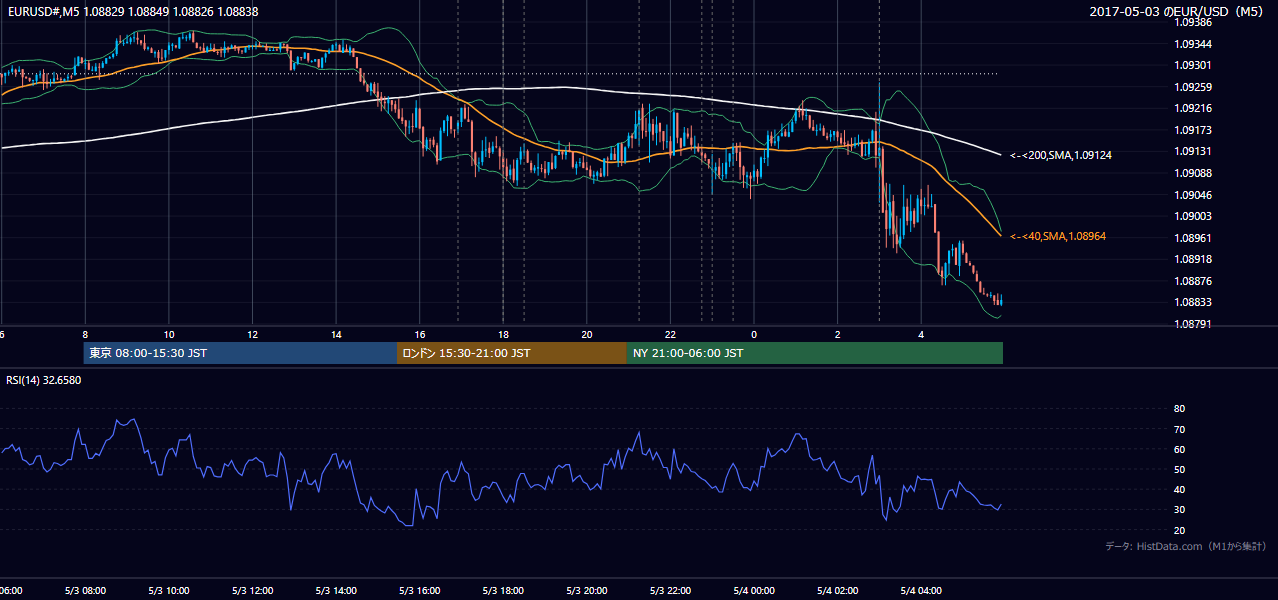Click price axis label 1.09003
Screen dimensions: 1278x600
[1193, 216]
